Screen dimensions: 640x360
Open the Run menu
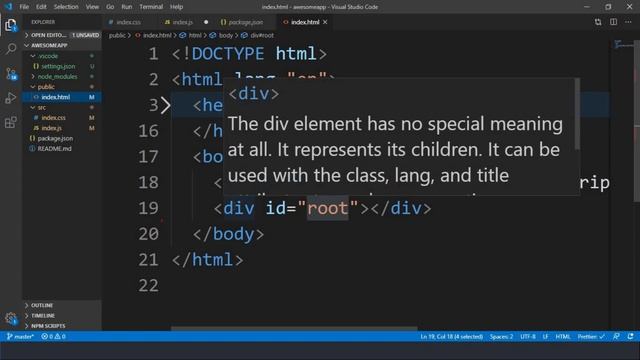coord(127,7)
